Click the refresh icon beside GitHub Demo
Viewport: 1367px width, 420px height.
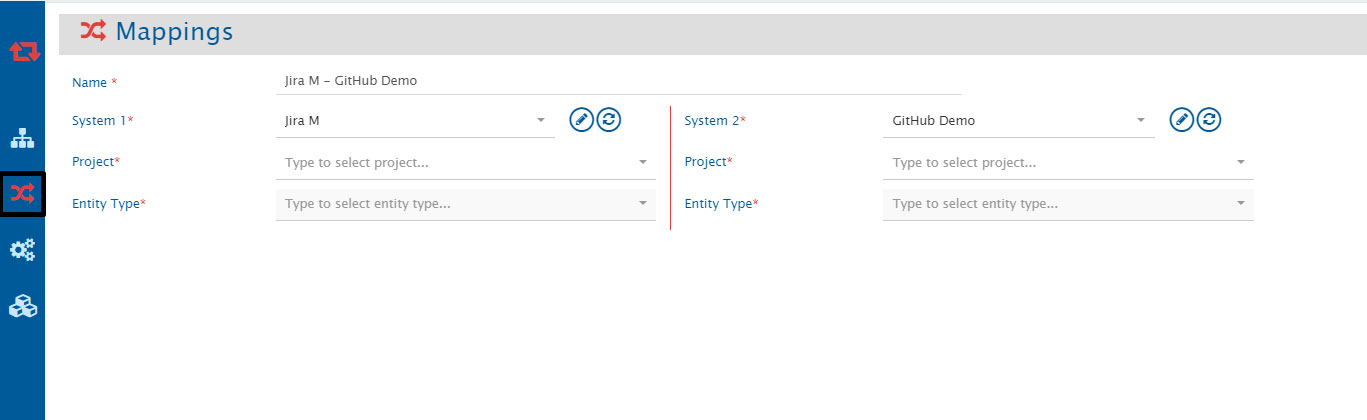[x=1209, y=120]
